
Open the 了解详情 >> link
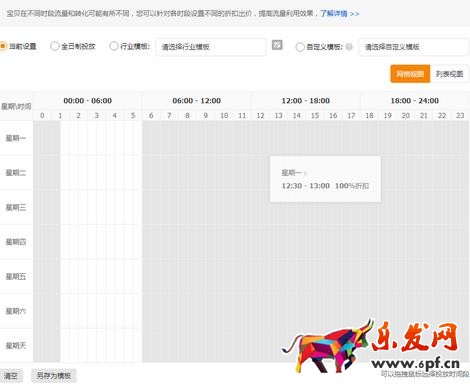point(340,14)
